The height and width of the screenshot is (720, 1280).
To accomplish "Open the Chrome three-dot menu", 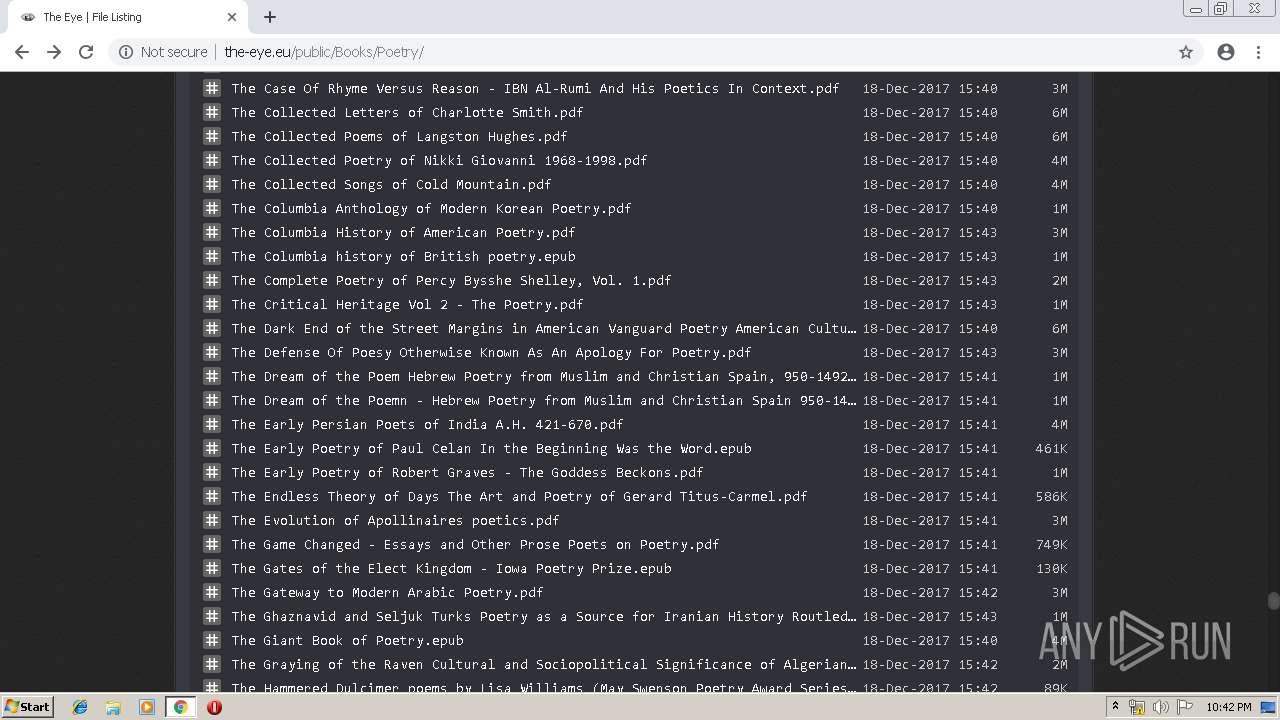I will pos(1258,52).
